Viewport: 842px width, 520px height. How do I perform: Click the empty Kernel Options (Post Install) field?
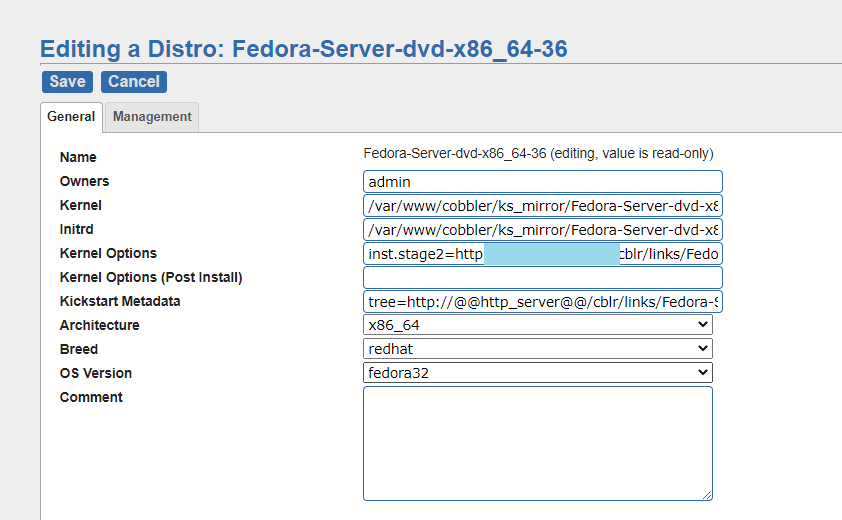pos(542,278)
